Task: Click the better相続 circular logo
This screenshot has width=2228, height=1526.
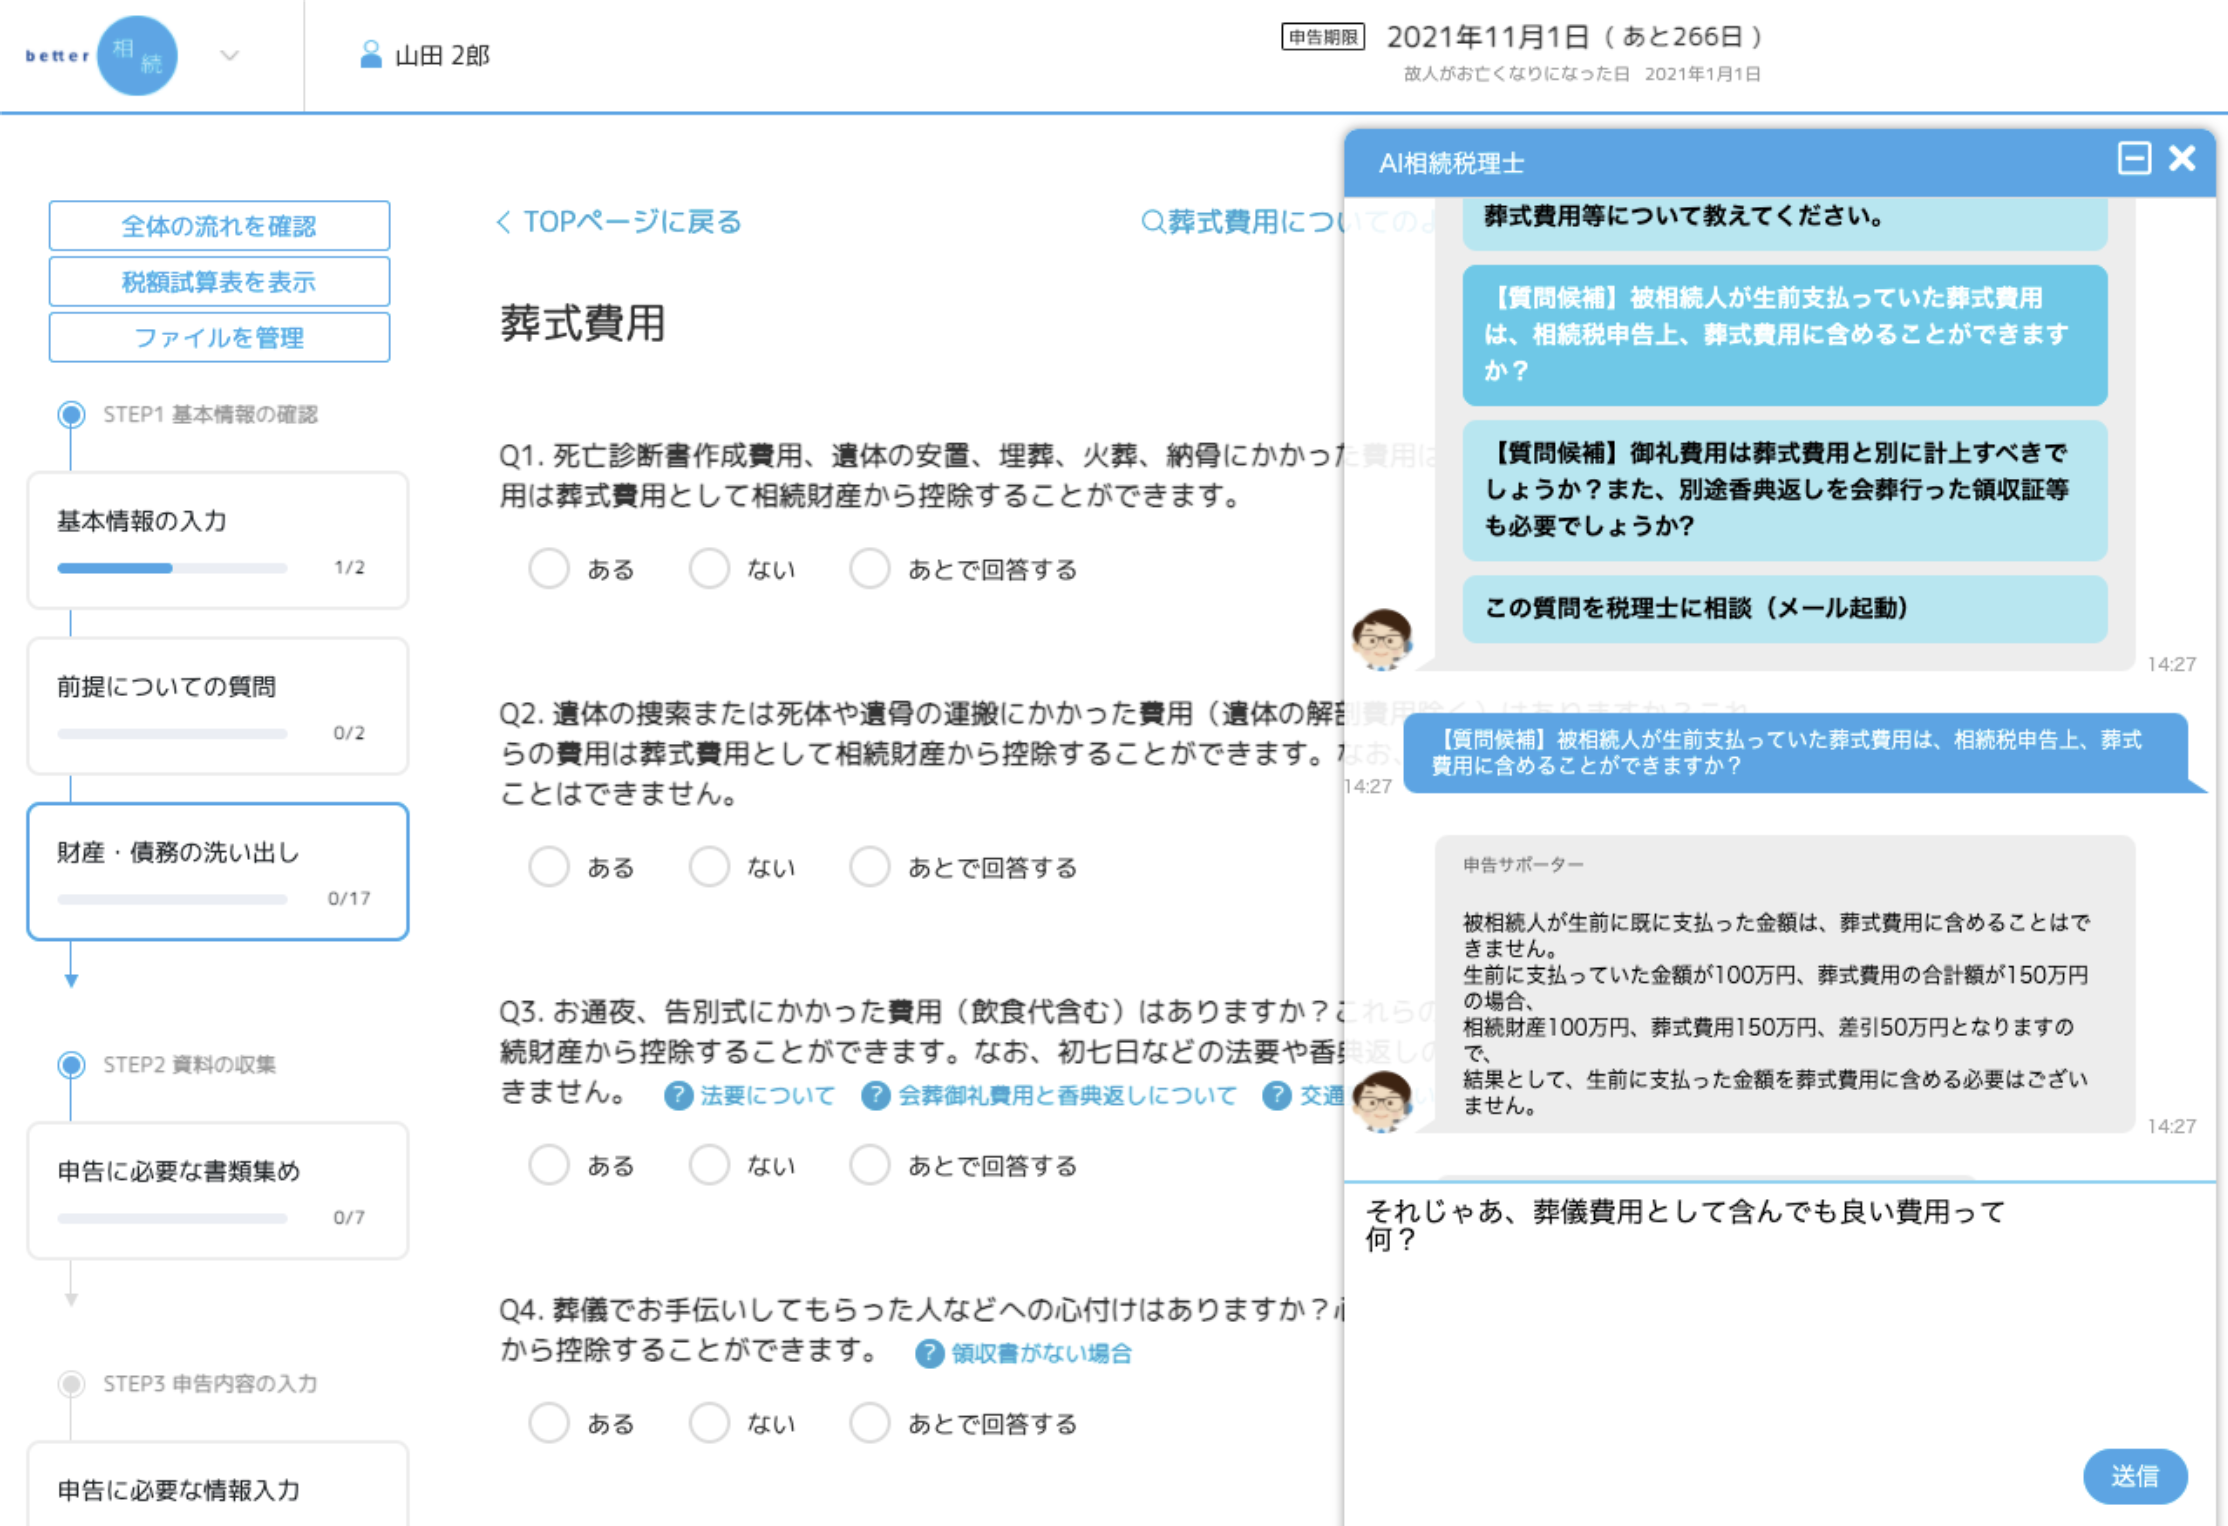Action: coord(138,55)
